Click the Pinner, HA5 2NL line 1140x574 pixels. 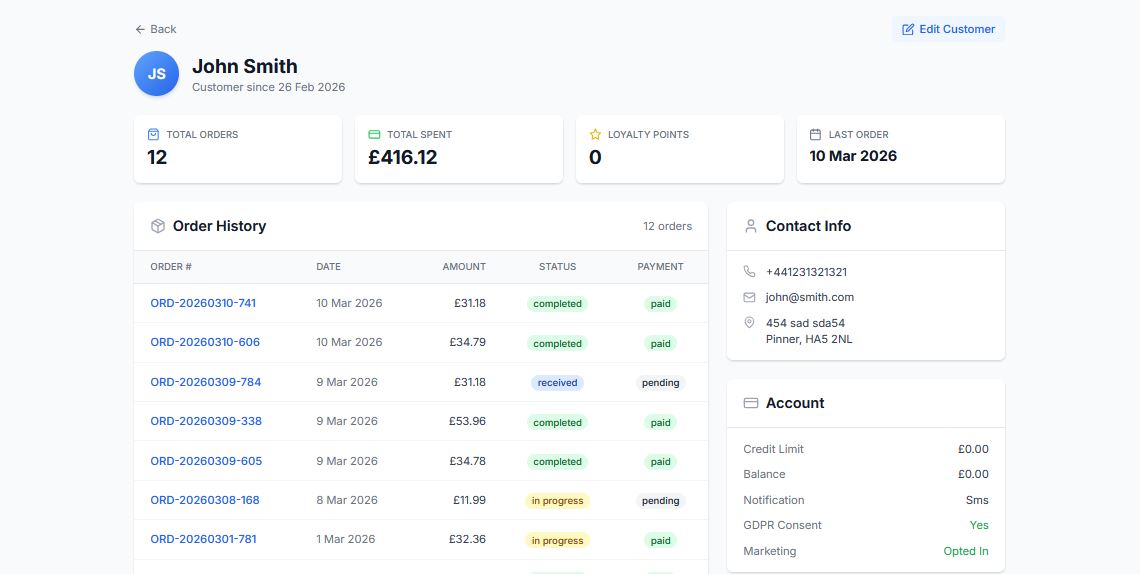pos(809,339)
